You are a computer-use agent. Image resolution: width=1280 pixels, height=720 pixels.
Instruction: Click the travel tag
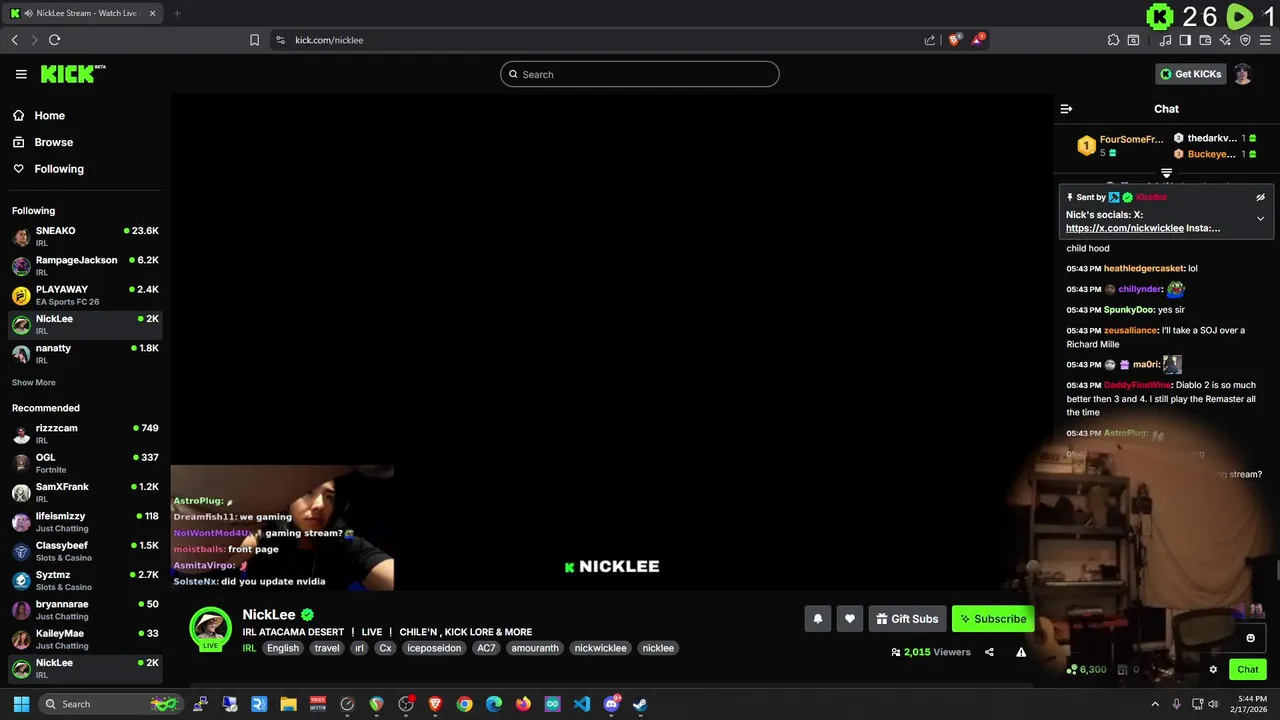327,648
